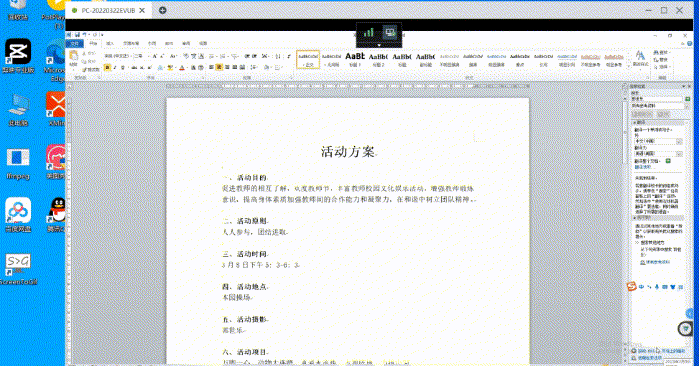Toggle the highlighted center alignment button
The image size is (699, 366).
point(219,67)
